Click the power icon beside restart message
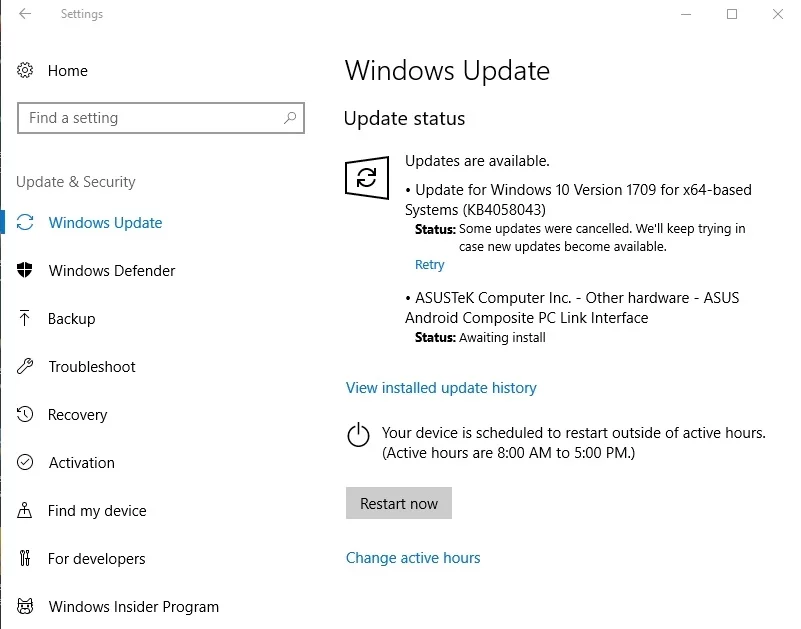 point(358,435)
